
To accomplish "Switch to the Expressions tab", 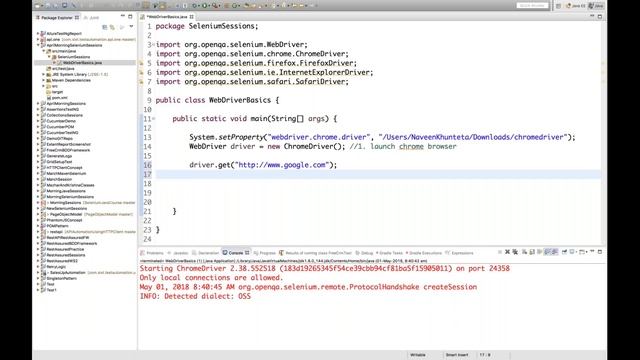I will tap(459, 253).
